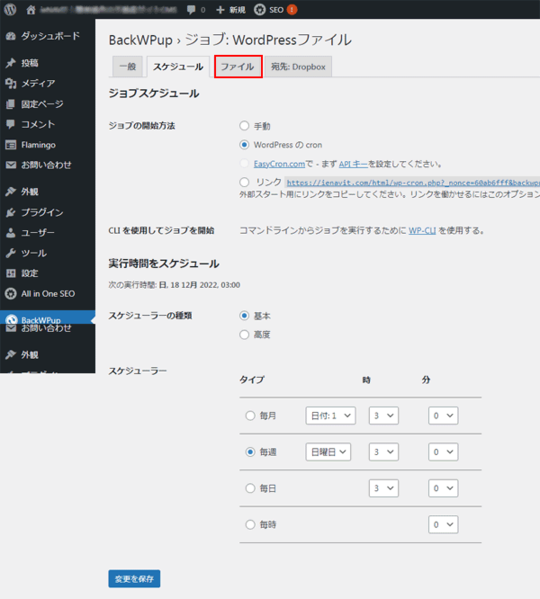Viewport: 540px width, 599px height.
Task: Open hour dropdown in 毎週 row
Action: [x=384, y=452]
